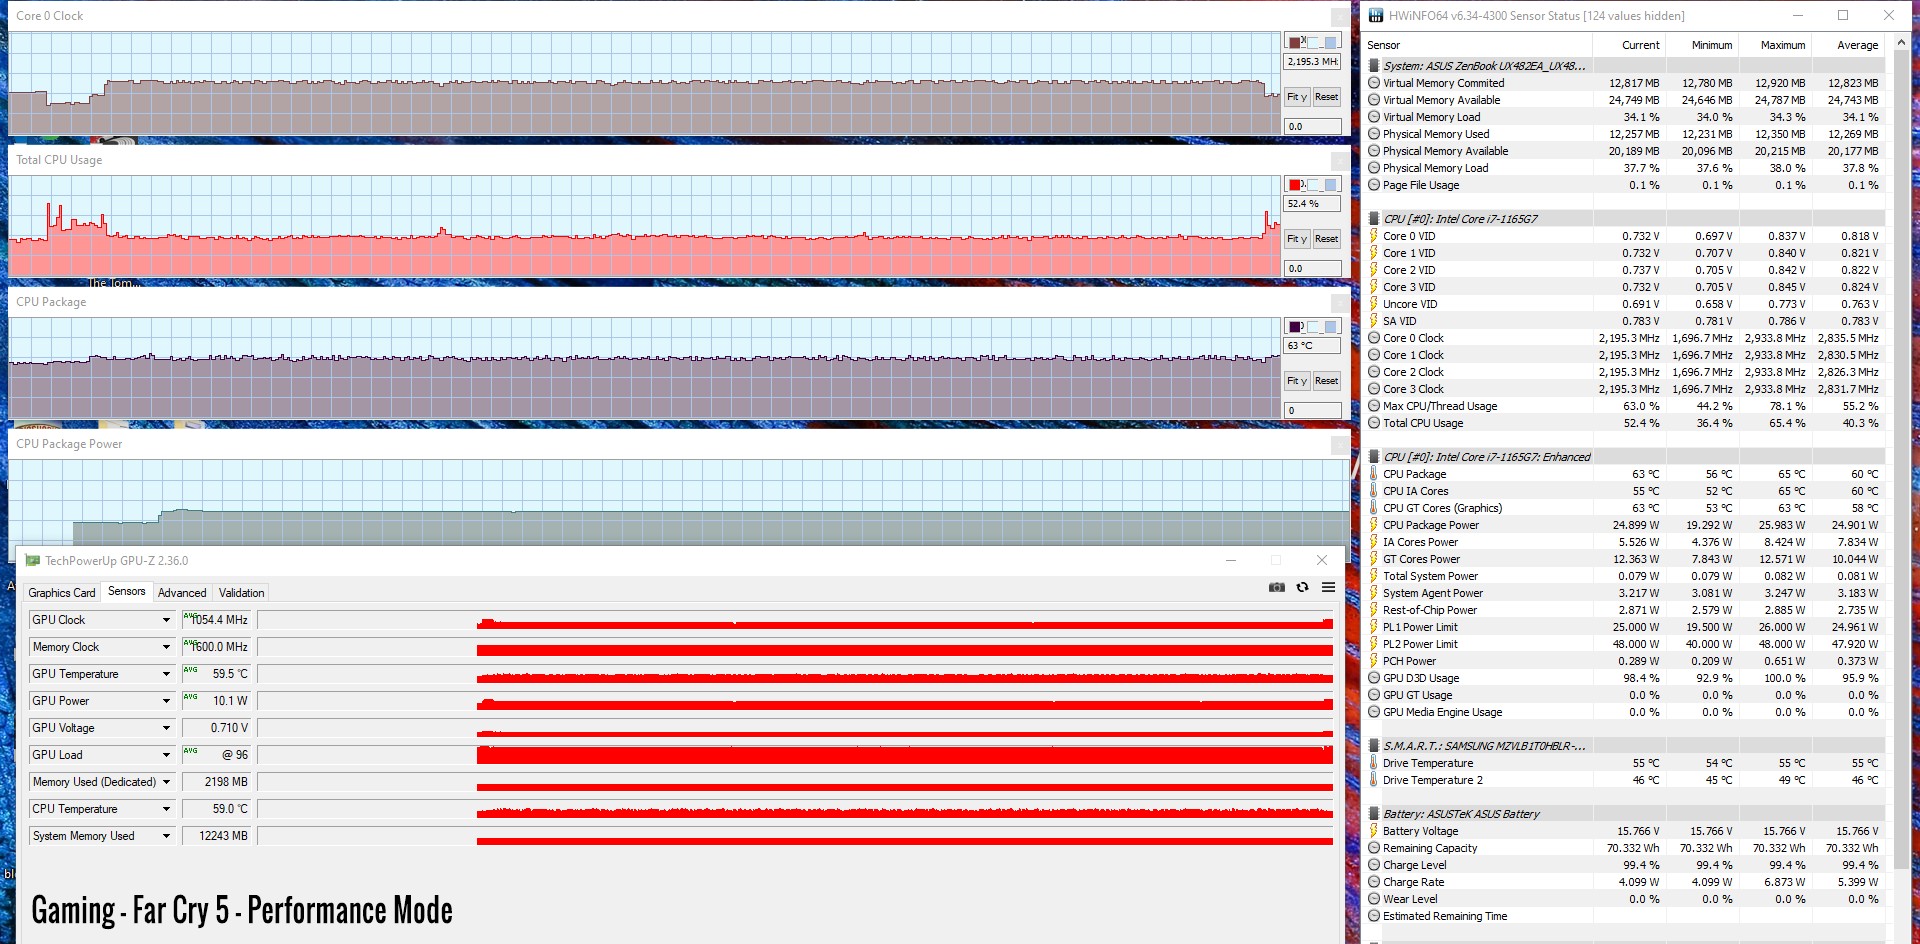The image size is (1920, 944).
Task: Click the icon beside Total CPU Usage sensor
Action: (x=1374, y=423)
